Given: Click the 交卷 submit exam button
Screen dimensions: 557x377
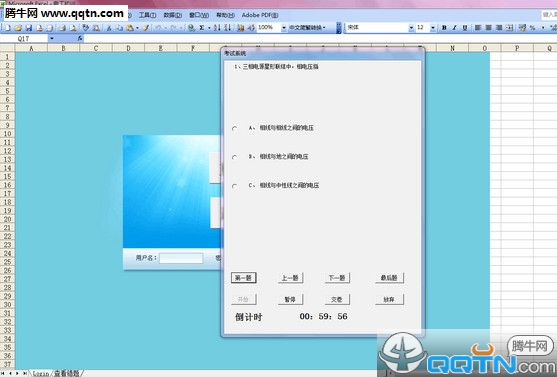Looking at the screenshot, I should tap(337, 299).
